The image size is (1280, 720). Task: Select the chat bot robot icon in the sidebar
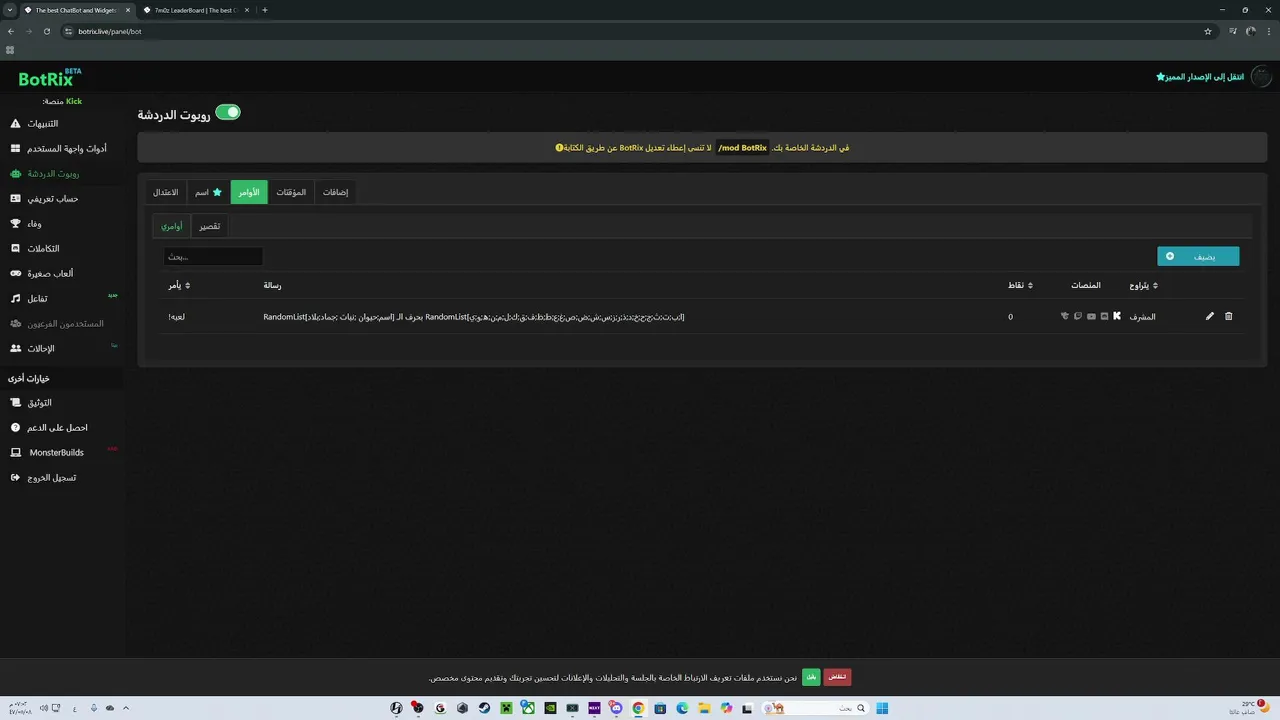tap(15, 174)
